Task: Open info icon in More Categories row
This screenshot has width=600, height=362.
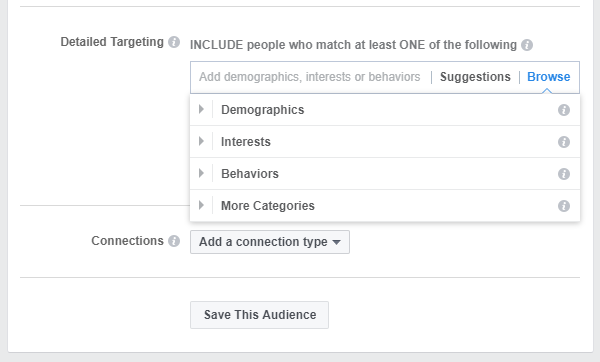Action: pos(564,206)
